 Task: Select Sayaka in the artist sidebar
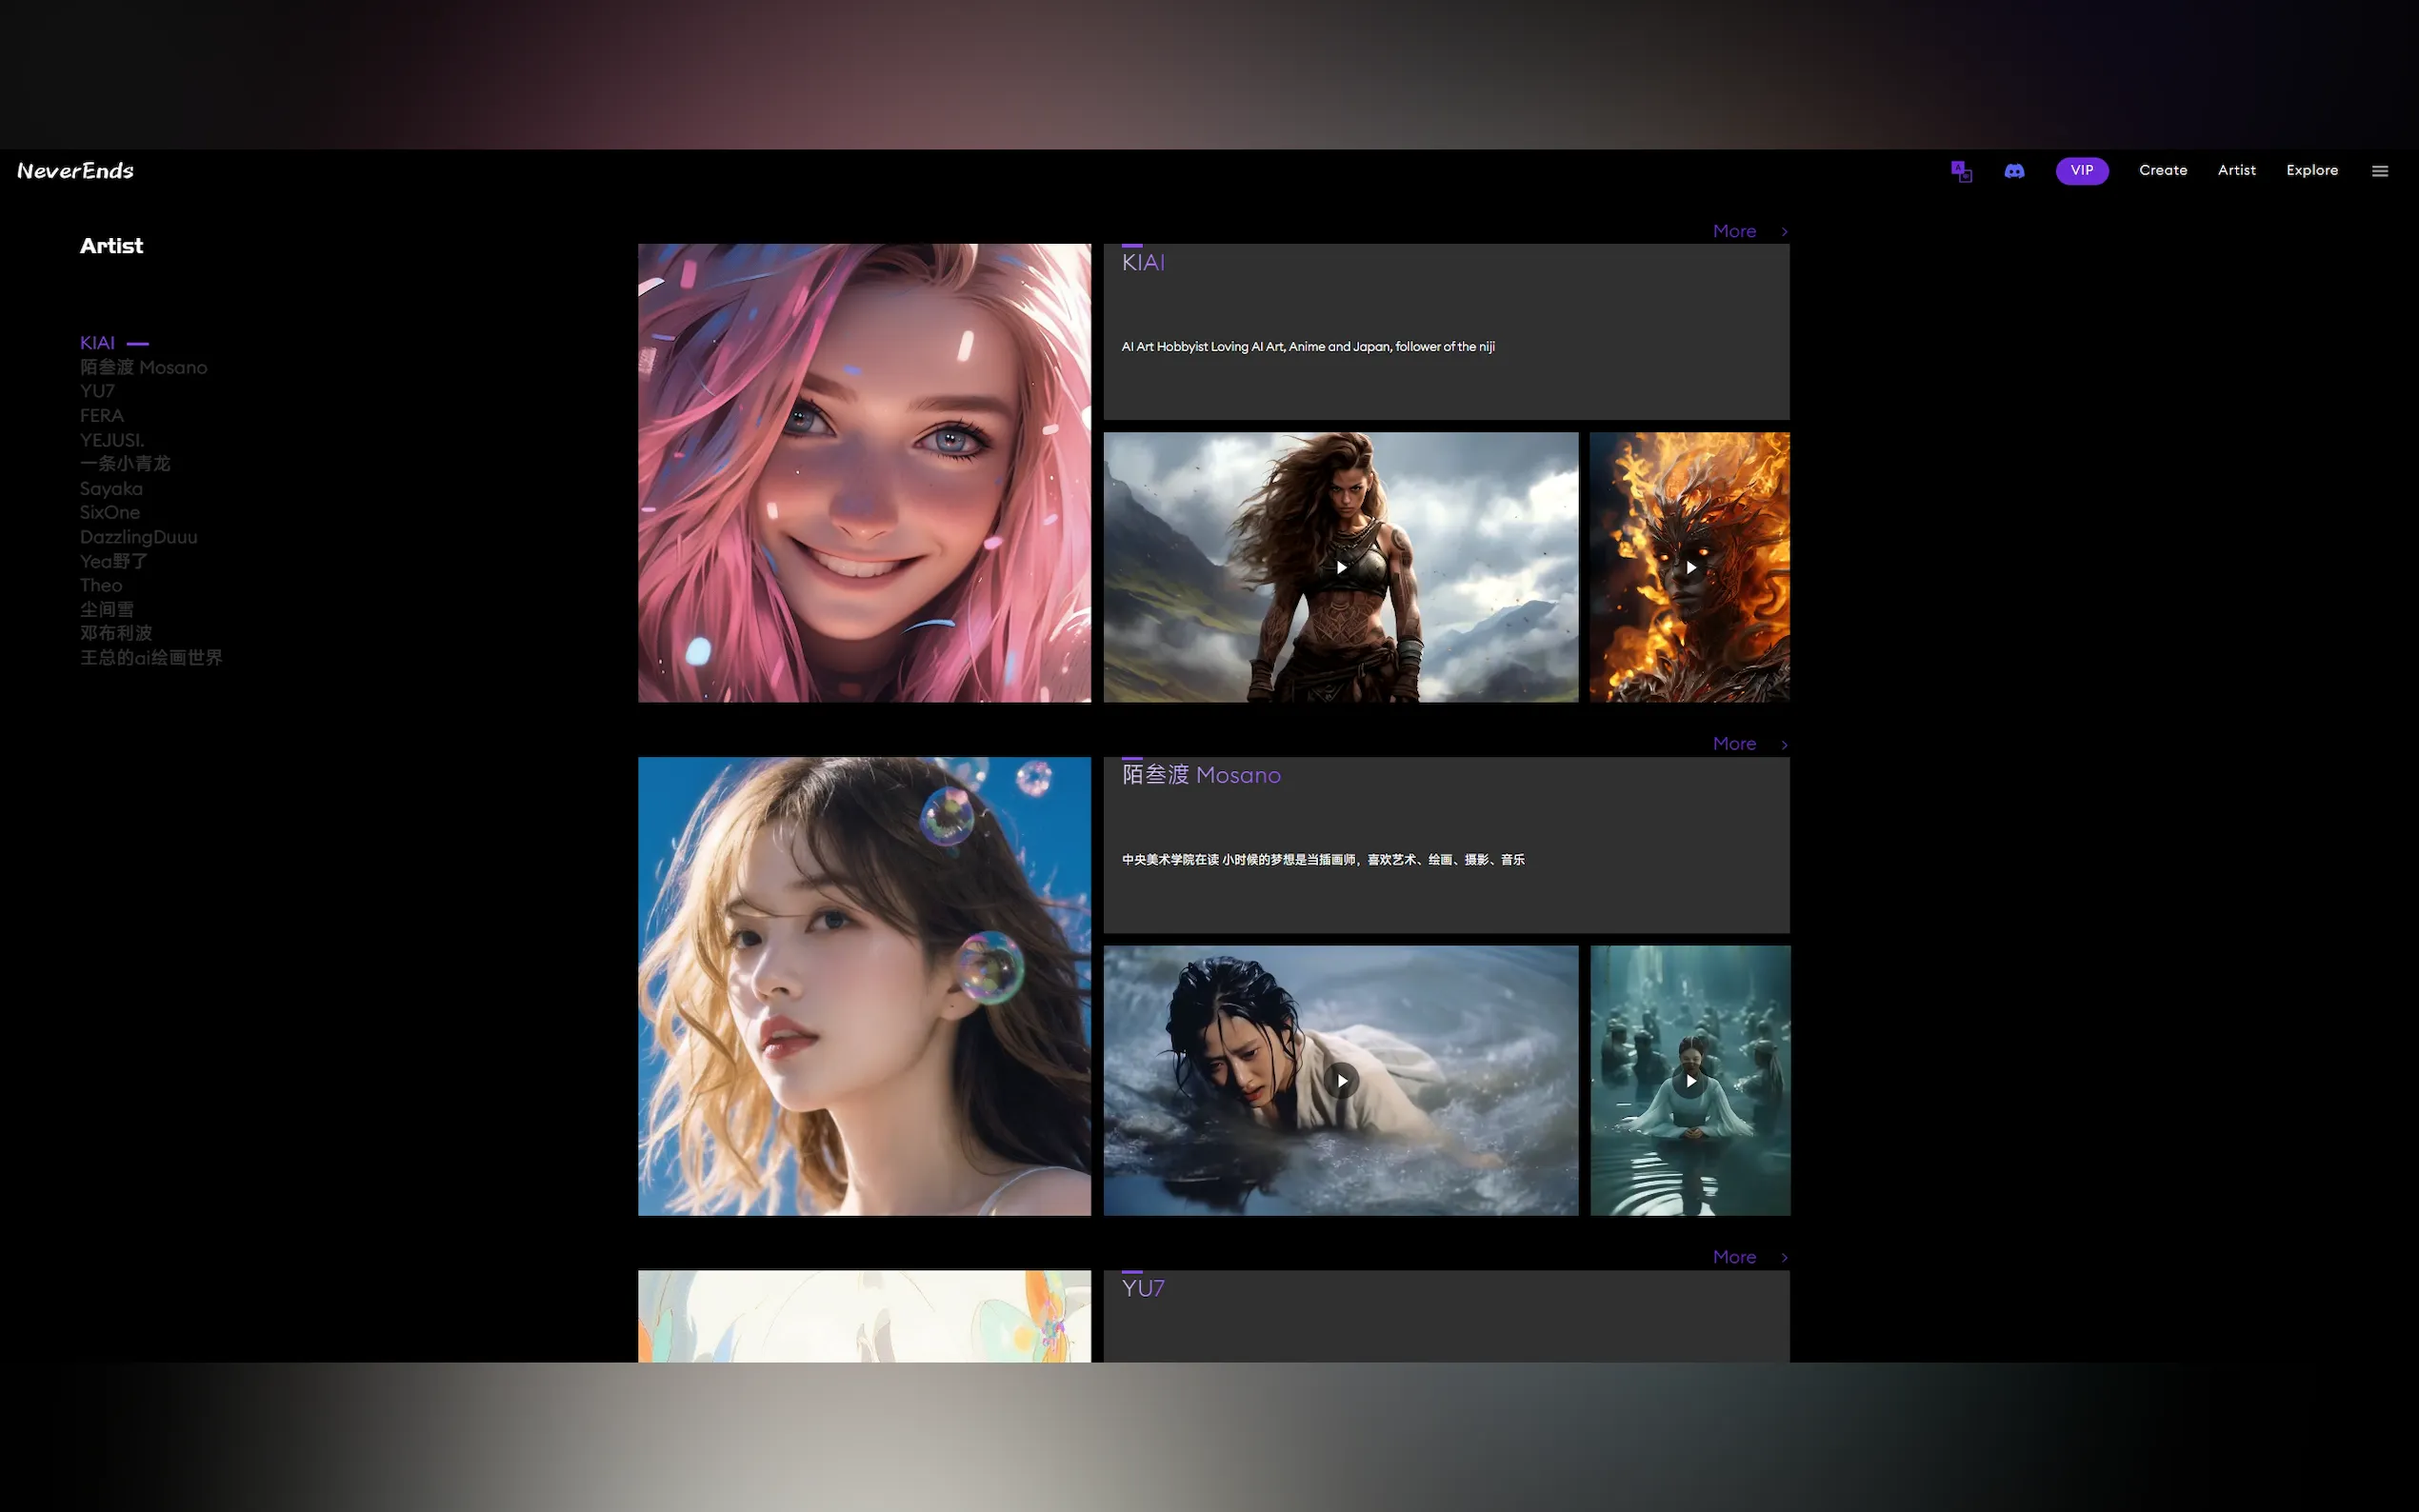pyautogui.click(x=111, y=489)
